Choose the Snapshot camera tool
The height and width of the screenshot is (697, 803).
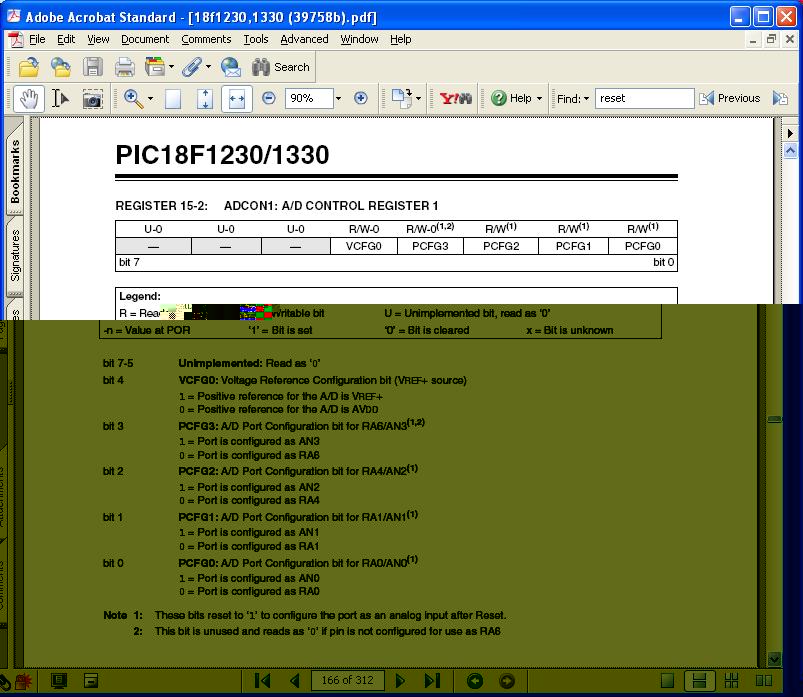[x=92, y=99]
